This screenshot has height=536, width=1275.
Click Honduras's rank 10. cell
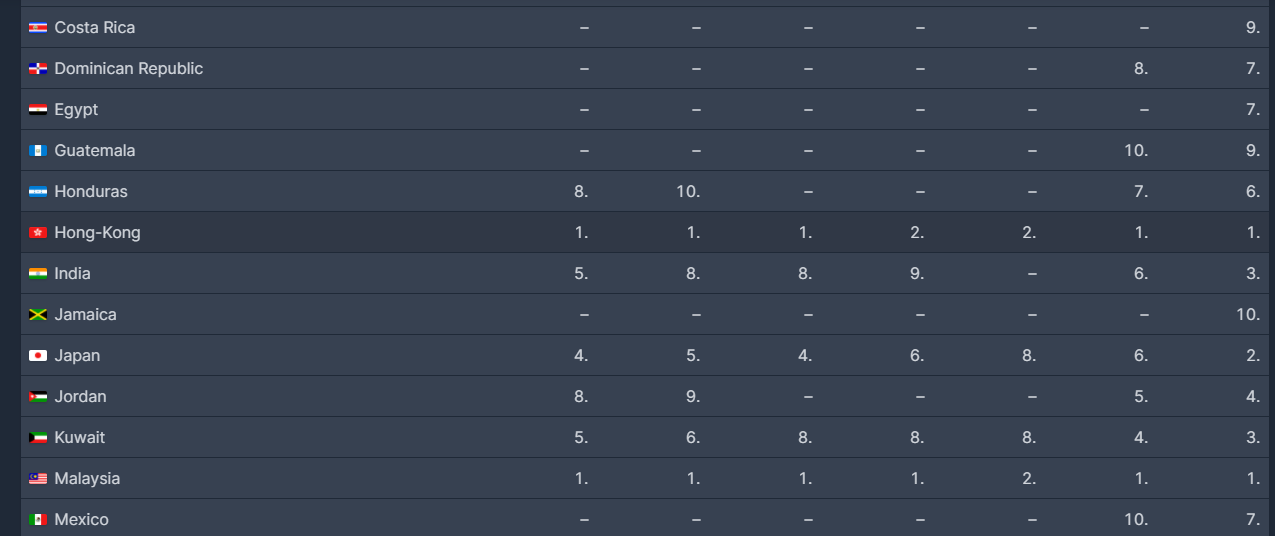pos(687,192)
